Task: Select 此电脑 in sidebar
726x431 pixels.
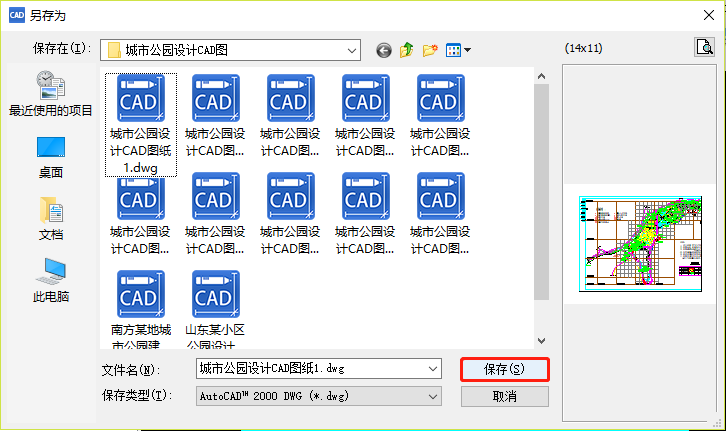Action: 50,281
